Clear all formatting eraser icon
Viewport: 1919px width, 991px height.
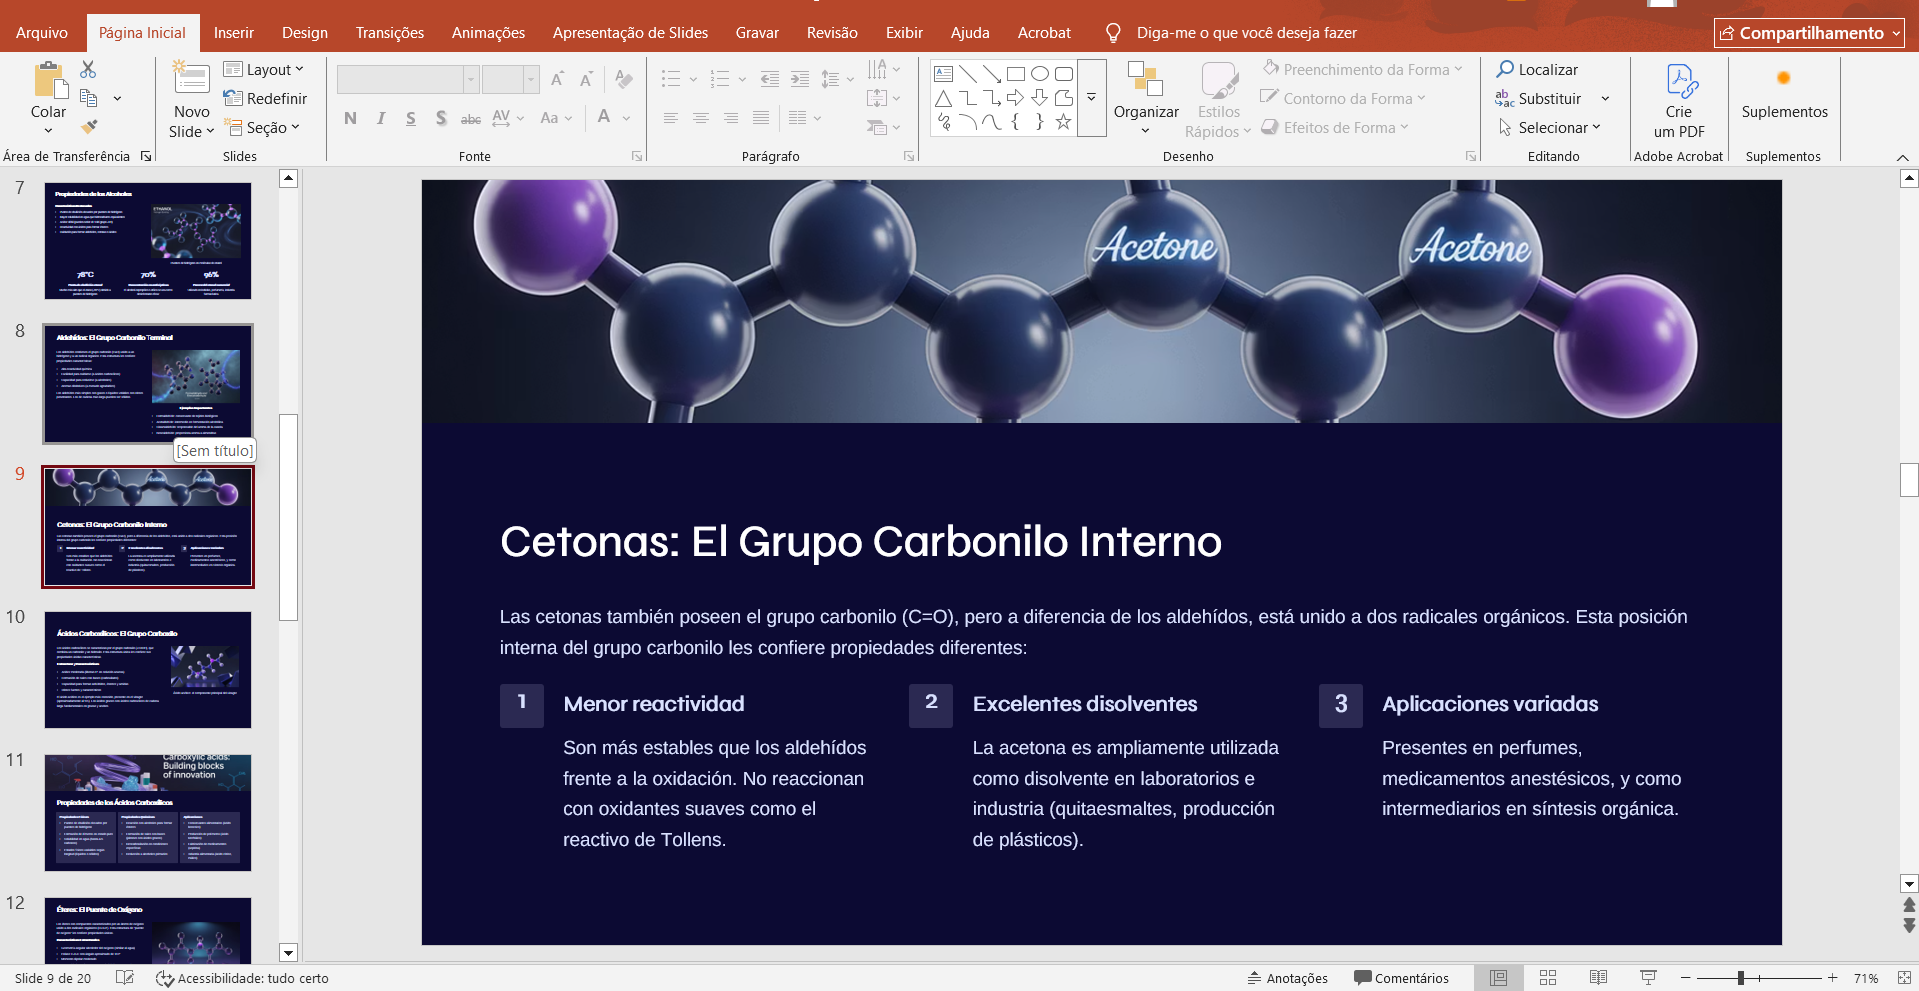pyautogui.click(x=624, y=79)
